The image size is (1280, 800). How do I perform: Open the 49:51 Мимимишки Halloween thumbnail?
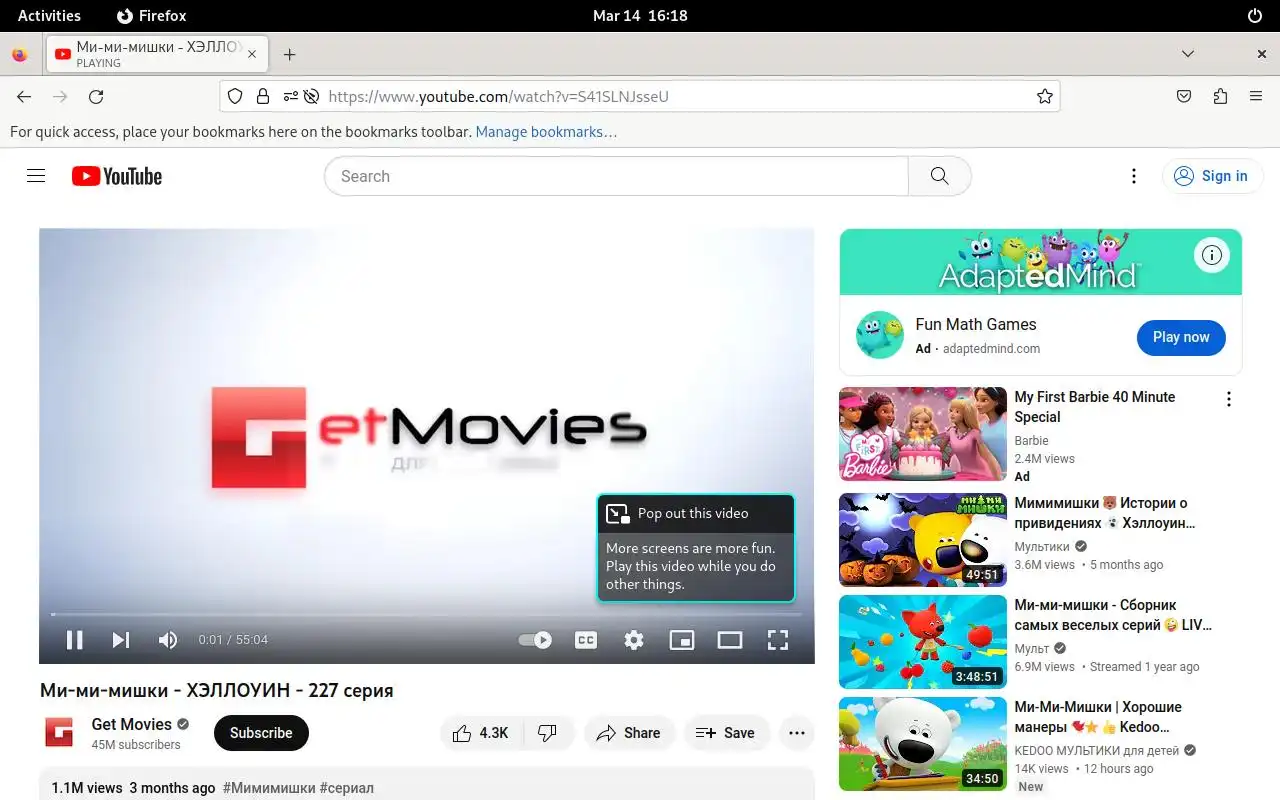[x=923, y=540]
